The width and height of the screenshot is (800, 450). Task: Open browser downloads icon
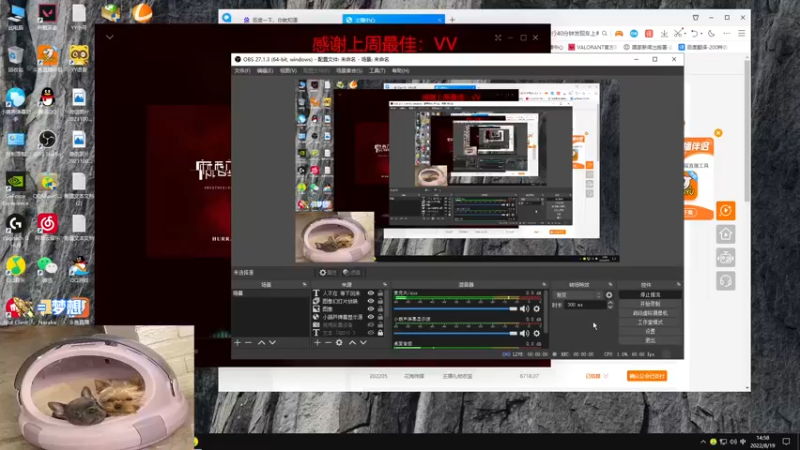point(664,34)
